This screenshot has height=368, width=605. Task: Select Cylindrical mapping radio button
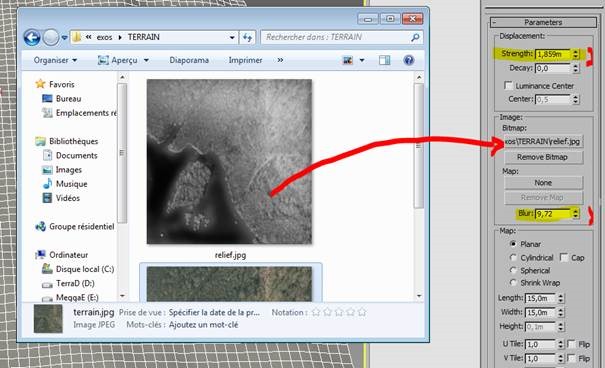click(513, 257)
